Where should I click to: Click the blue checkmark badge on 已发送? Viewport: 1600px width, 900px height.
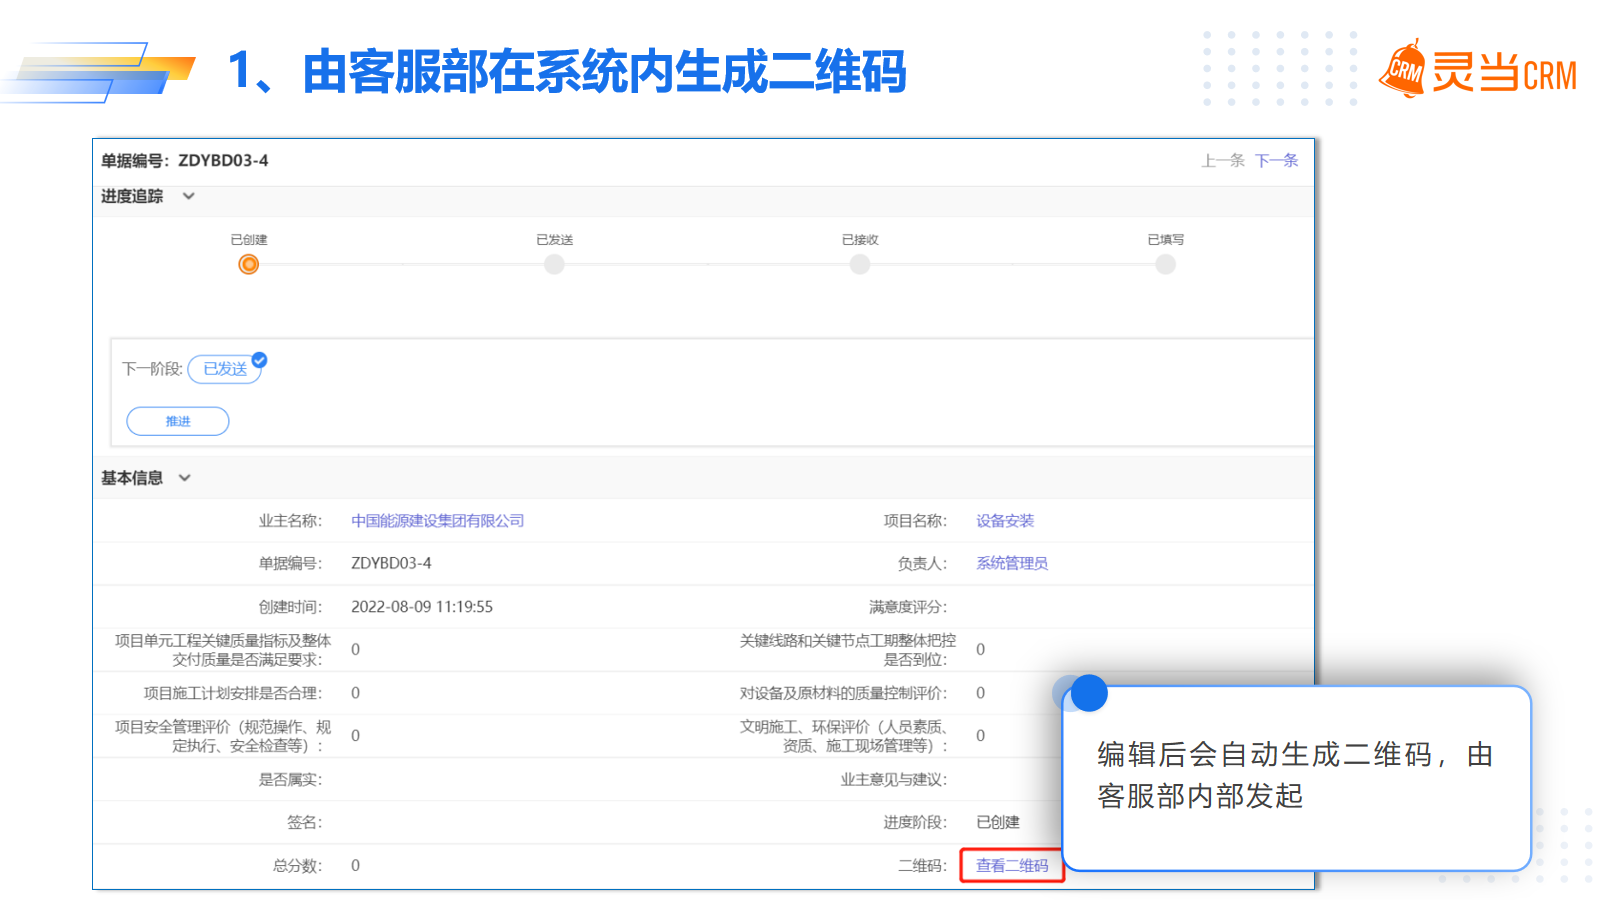pyautogui.click(x=259, y=360)
